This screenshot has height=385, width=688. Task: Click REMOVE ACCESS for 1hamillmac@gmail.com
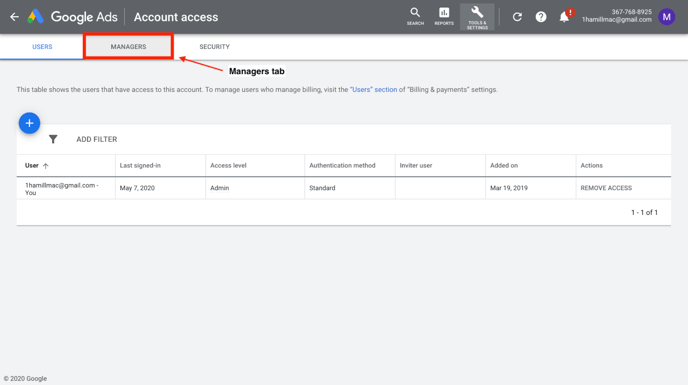tap(606, 188)
